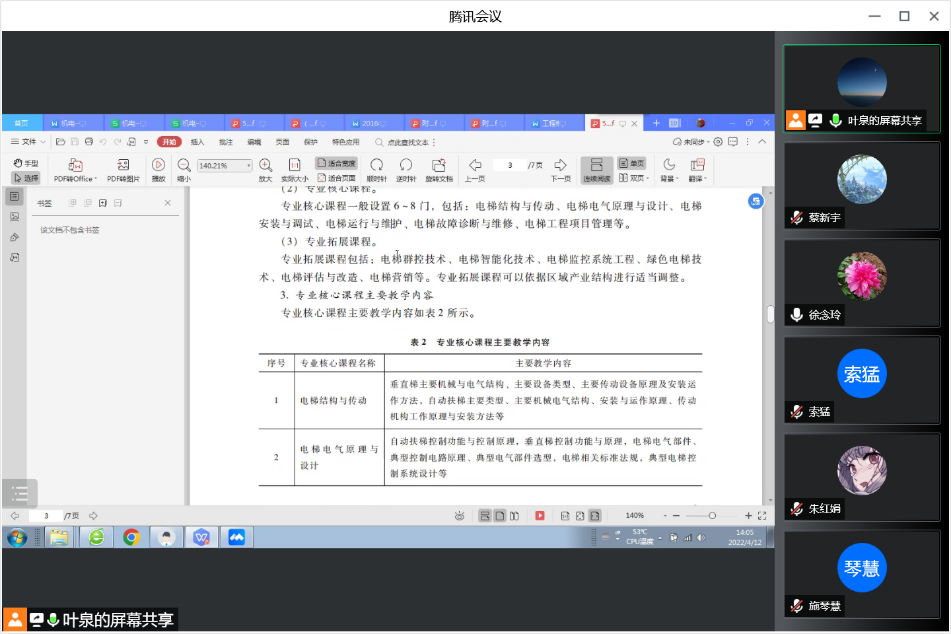Screen dimensions: 951x634
Task: Click 叶泉的屏幕共享 participant tile
Action: pyautogui.click(x=861, y=88)
